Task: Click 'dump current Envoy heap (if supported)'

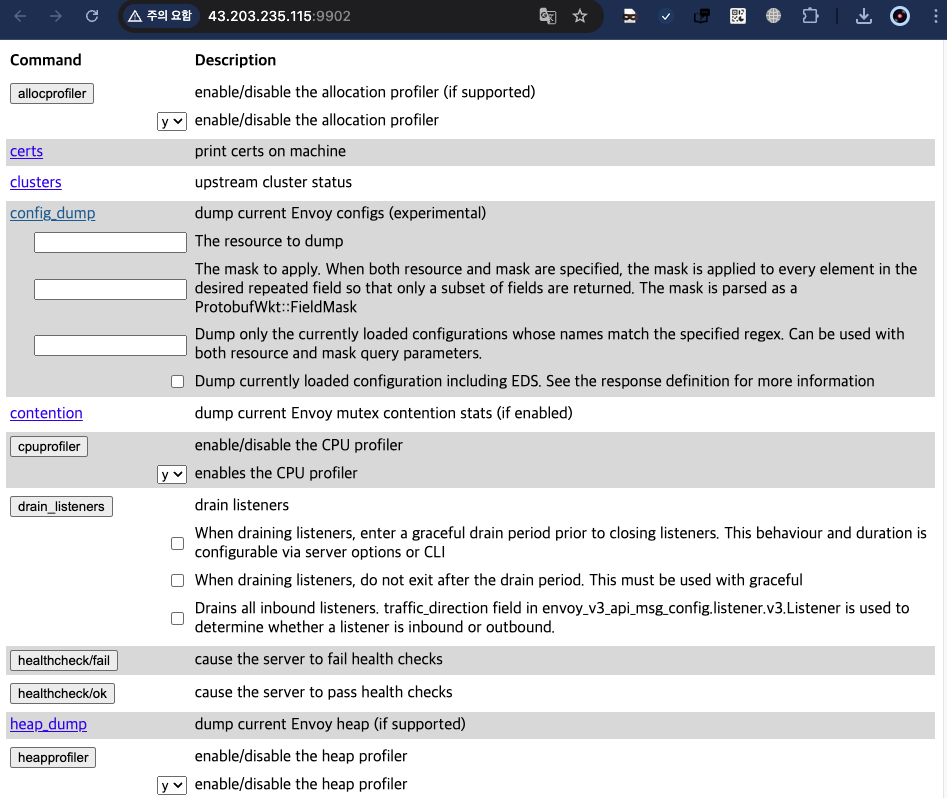Action: pos(330,724)
